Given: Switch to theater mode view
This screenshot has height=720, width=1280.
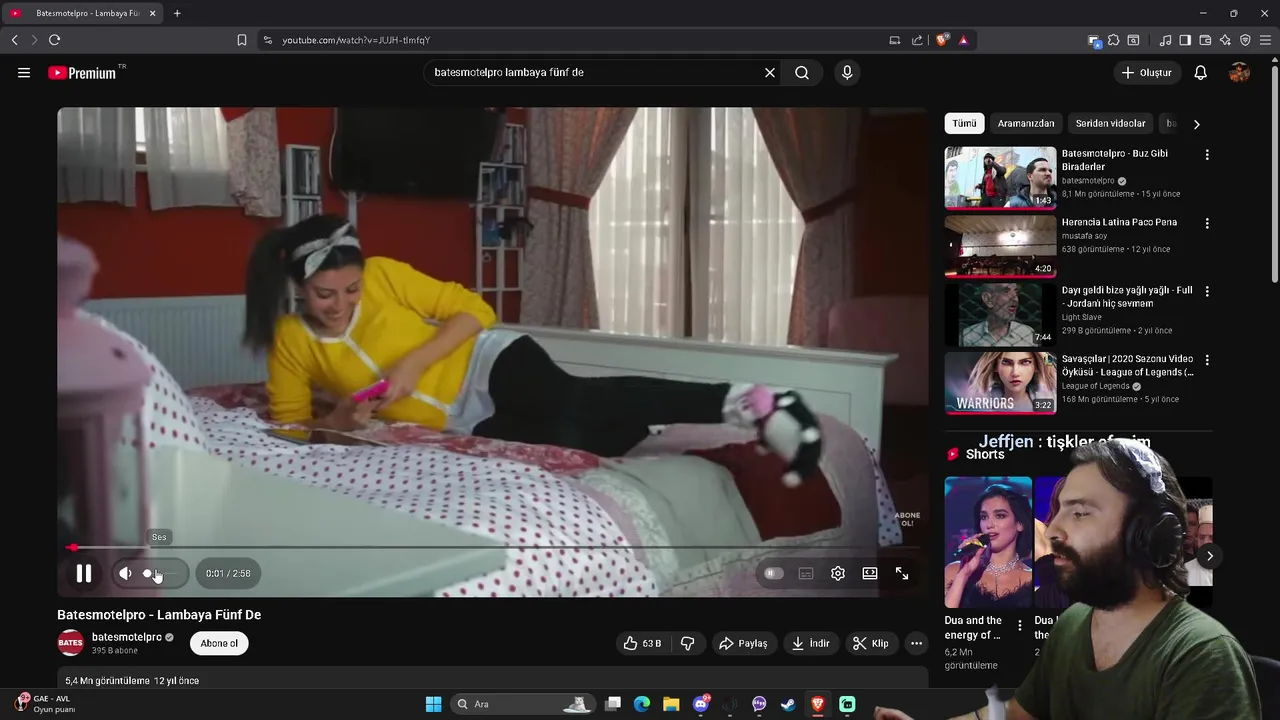Looking at the screenshot, I should tap(870, 573).
